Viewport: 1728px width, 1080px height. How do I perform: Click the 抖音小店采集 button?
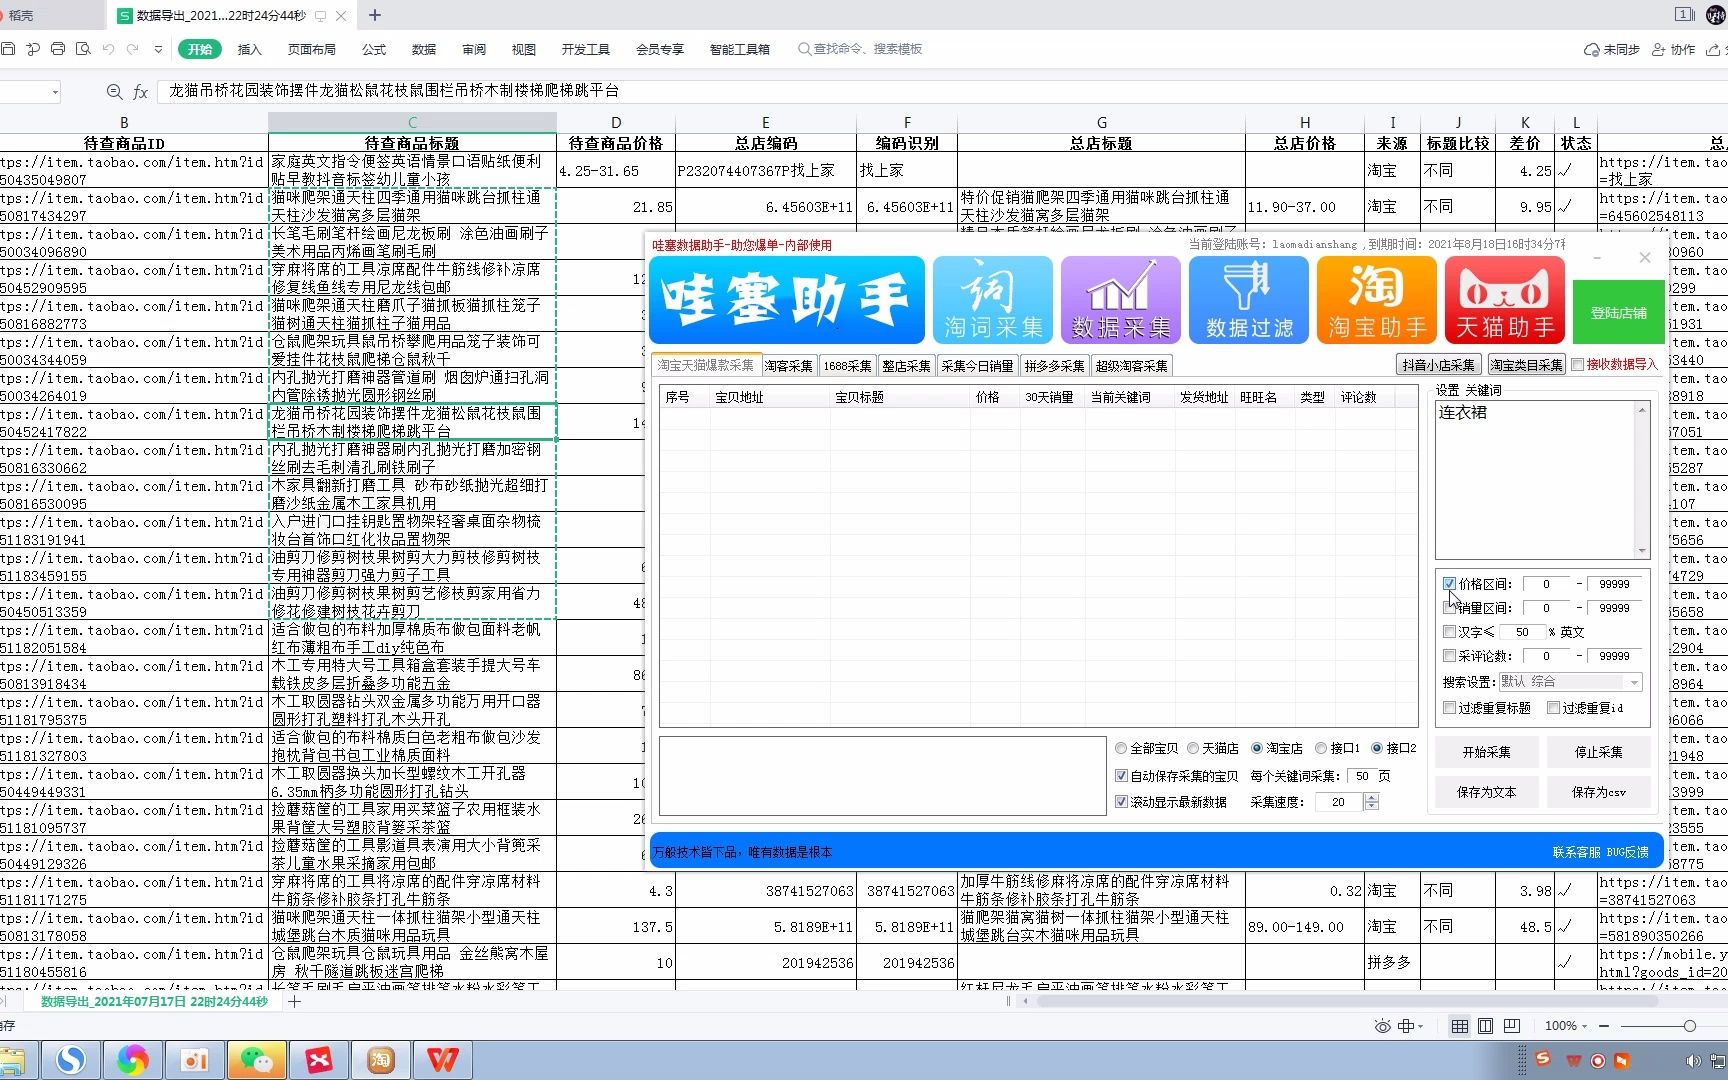coord(1438,365)
